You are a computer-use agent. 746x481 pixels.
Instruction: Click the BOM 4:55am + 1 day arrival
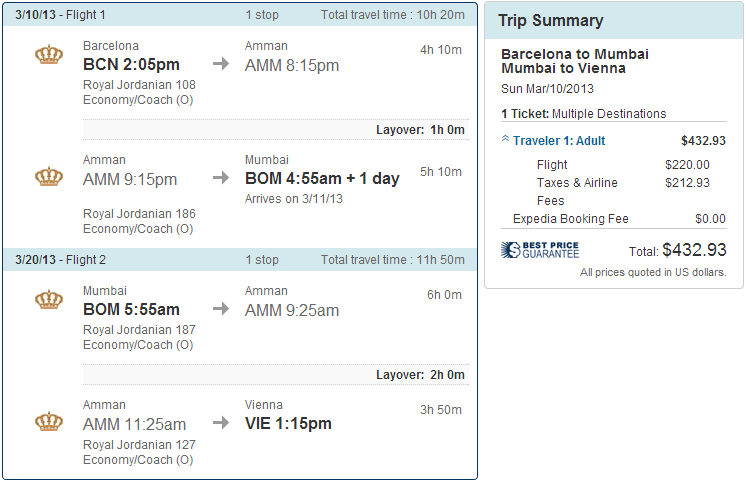pos(321,179)
